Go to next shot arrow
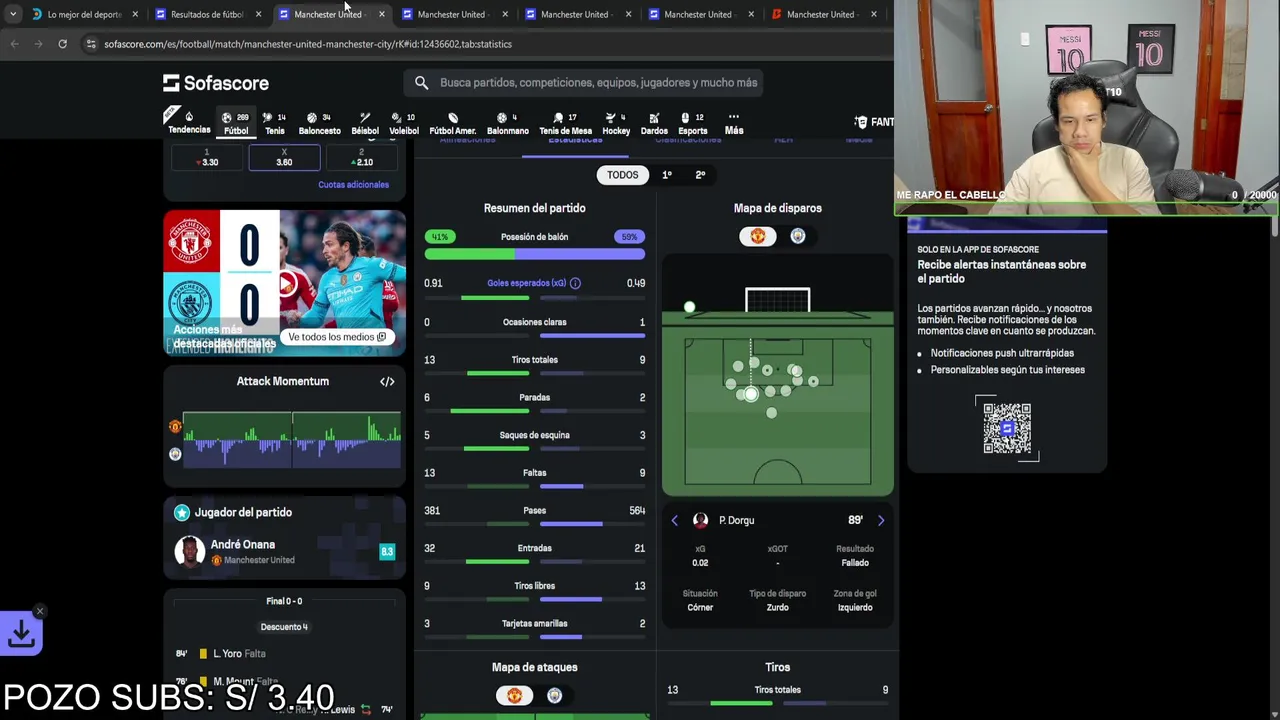This screenshot has height=720, width=1280. 881,520
